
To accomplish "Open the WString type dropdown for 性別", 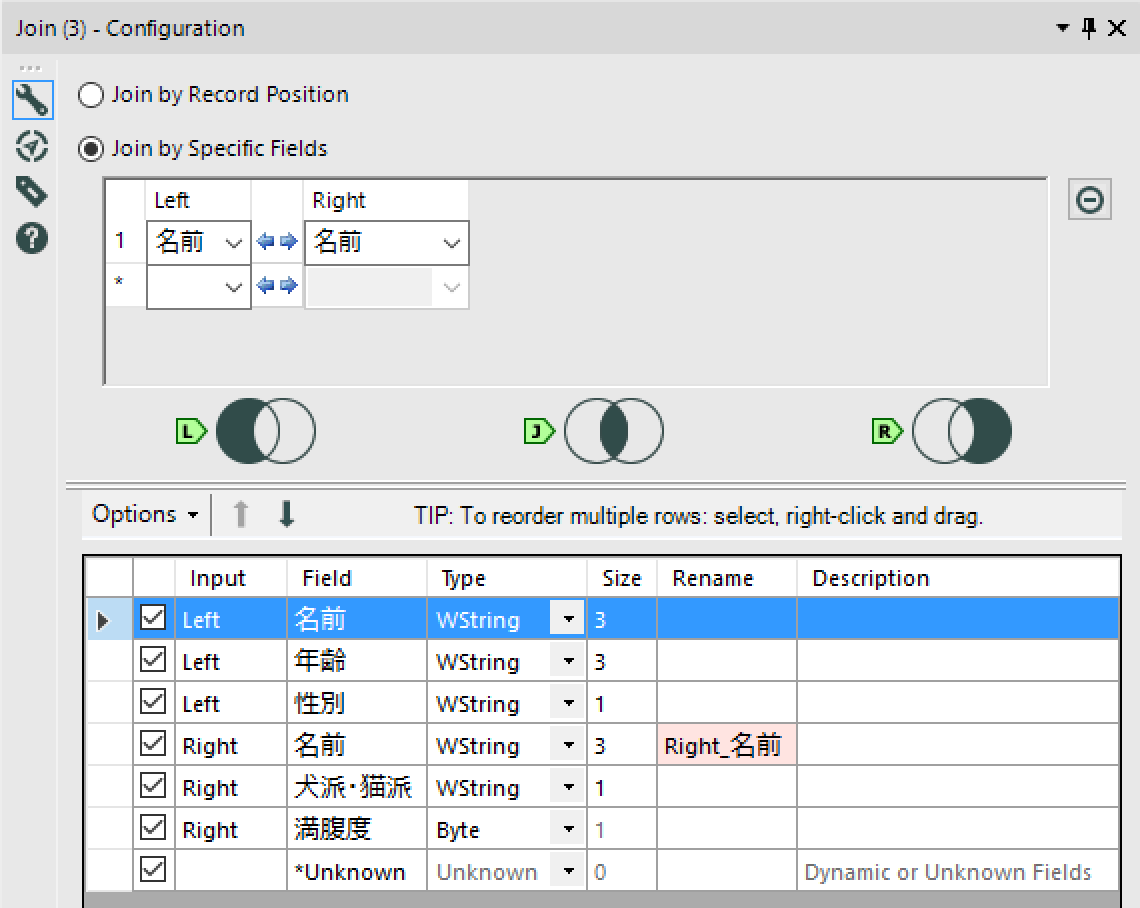I will pos(566,703).
